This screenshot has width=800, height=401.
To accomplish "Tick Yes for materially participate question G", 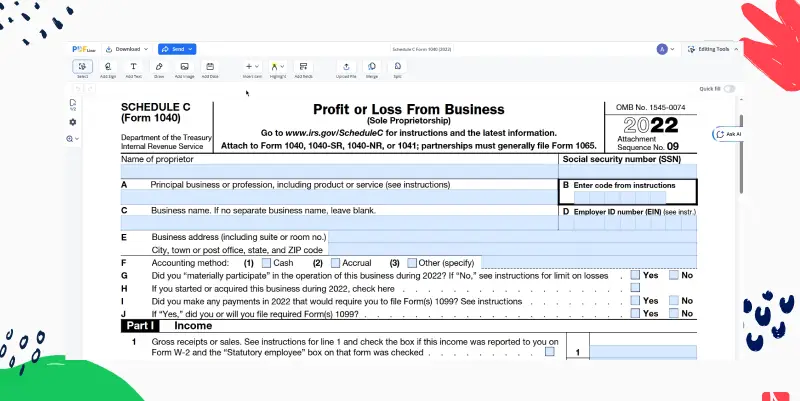I will pyautogui.click(x=635, y=275).
